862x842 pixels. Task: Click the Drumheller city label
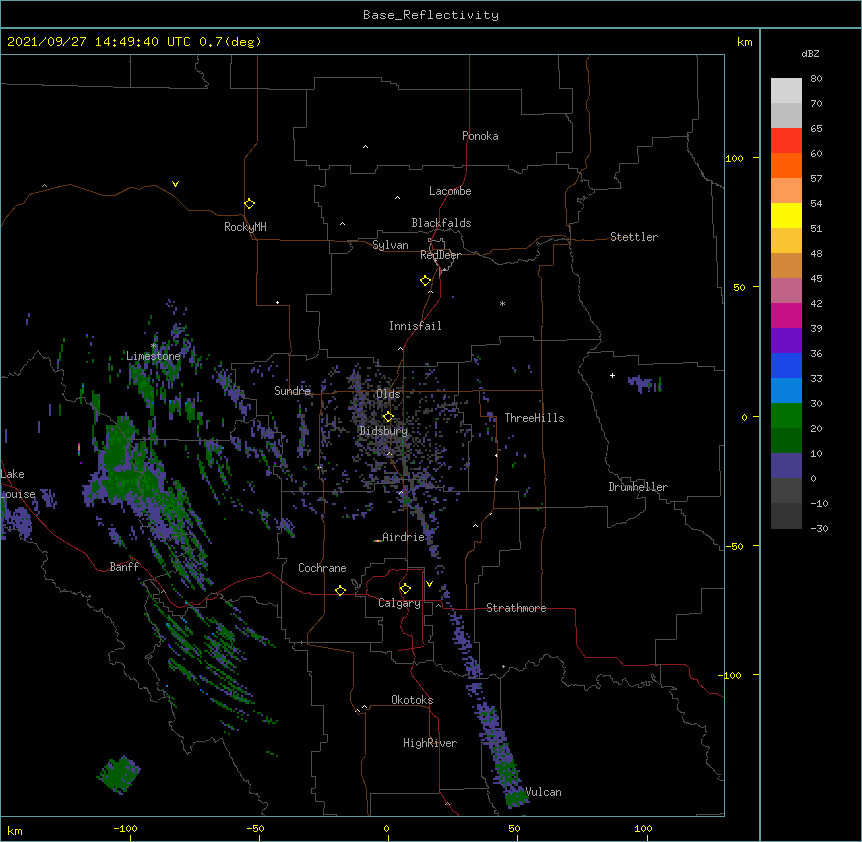coord(638,487)
